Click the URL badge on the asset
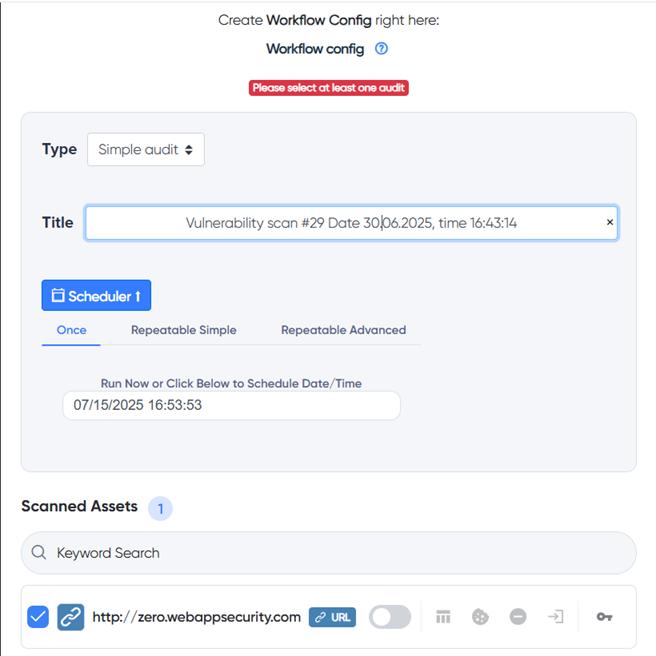Screen dimensions: 656x656 [332, 617]
